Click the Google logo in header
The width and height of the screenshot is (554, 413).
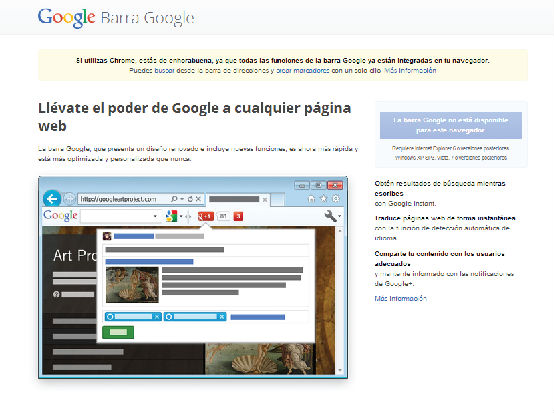coord(66,18)
